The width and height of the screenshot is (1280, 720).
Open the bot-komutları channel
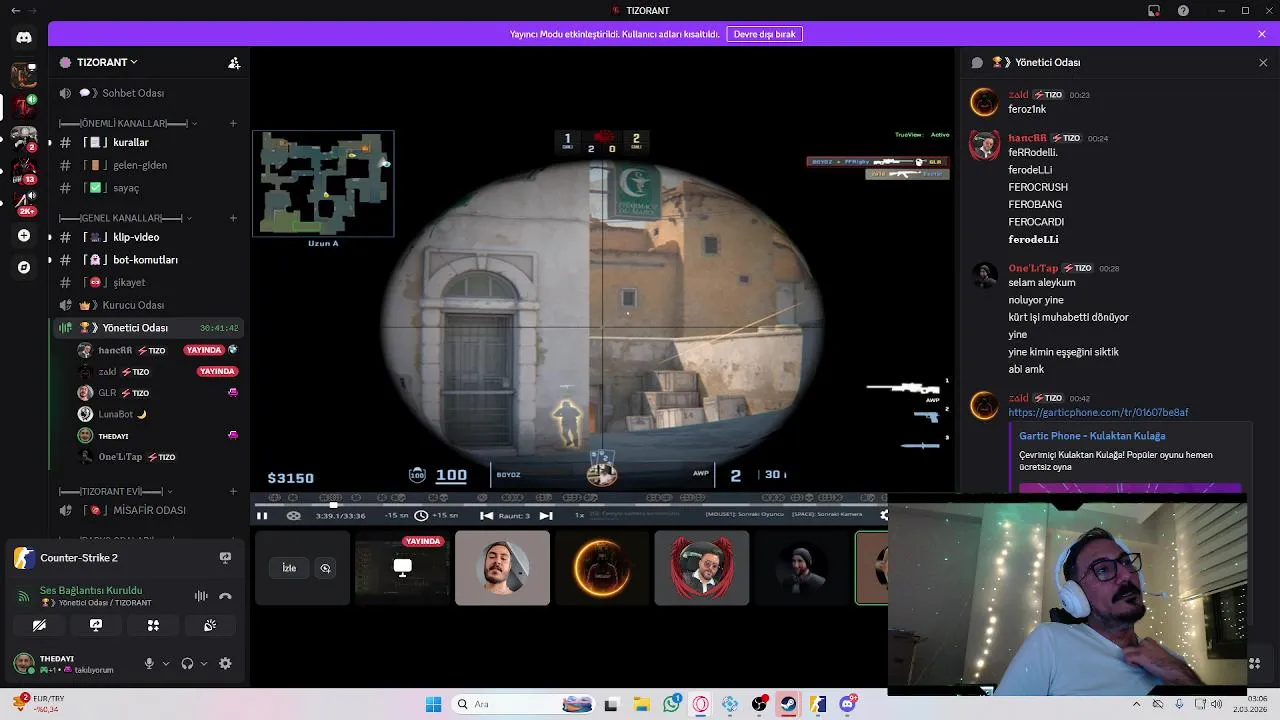[x=149, y=260]
